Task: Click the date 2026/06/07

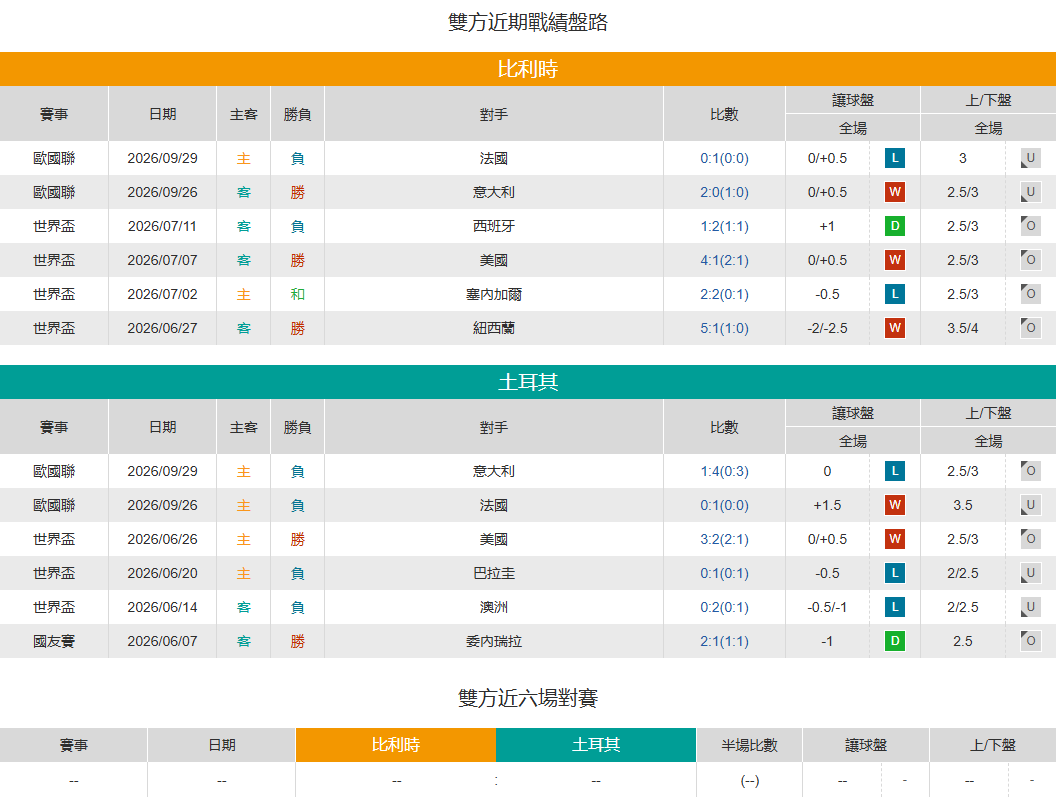Action: [x=162, y=641]
